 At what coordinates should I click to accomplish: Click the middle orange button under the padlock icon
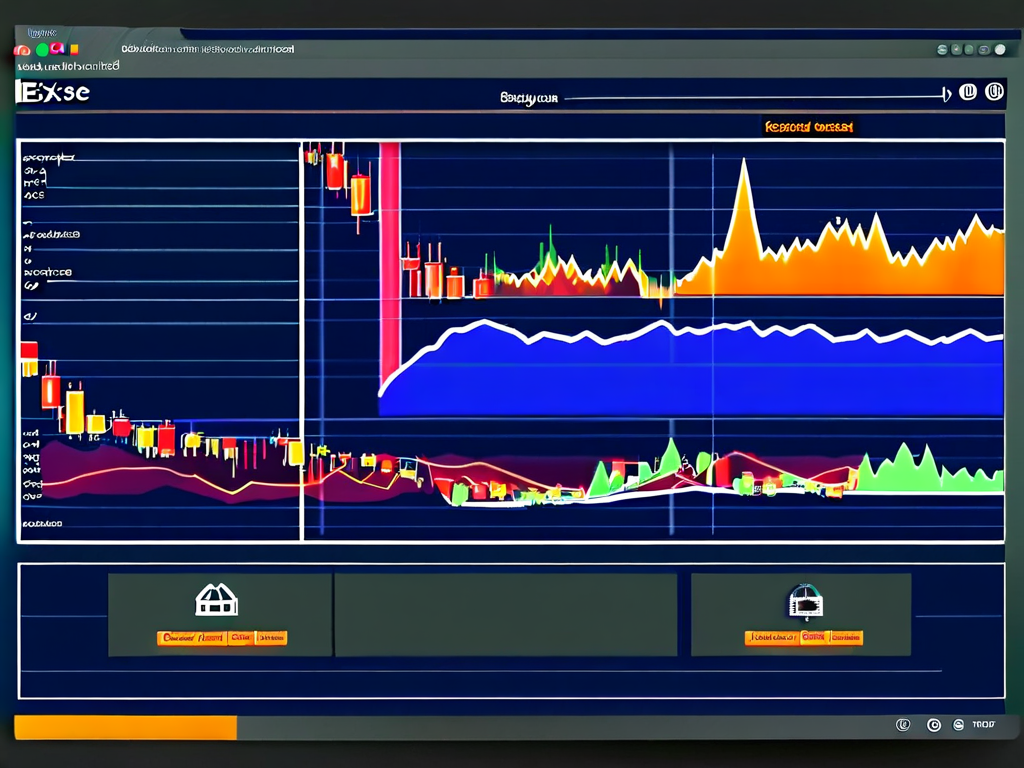pyautogui.click(x=812, y=637)
